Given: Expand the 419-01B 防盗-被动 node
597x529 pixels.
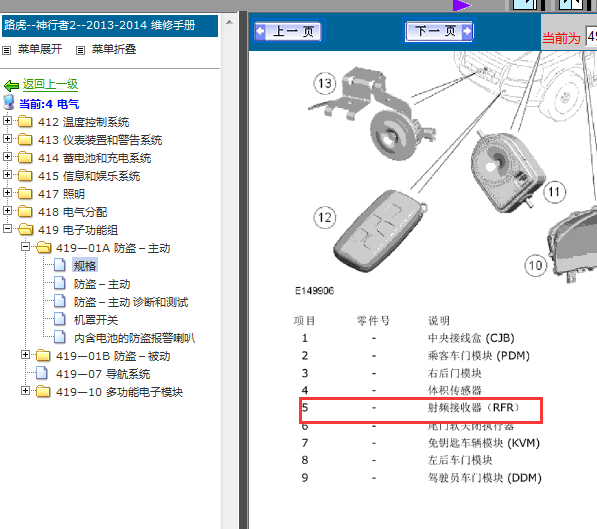Looking at the screenshot, I should tap(25, 355).
